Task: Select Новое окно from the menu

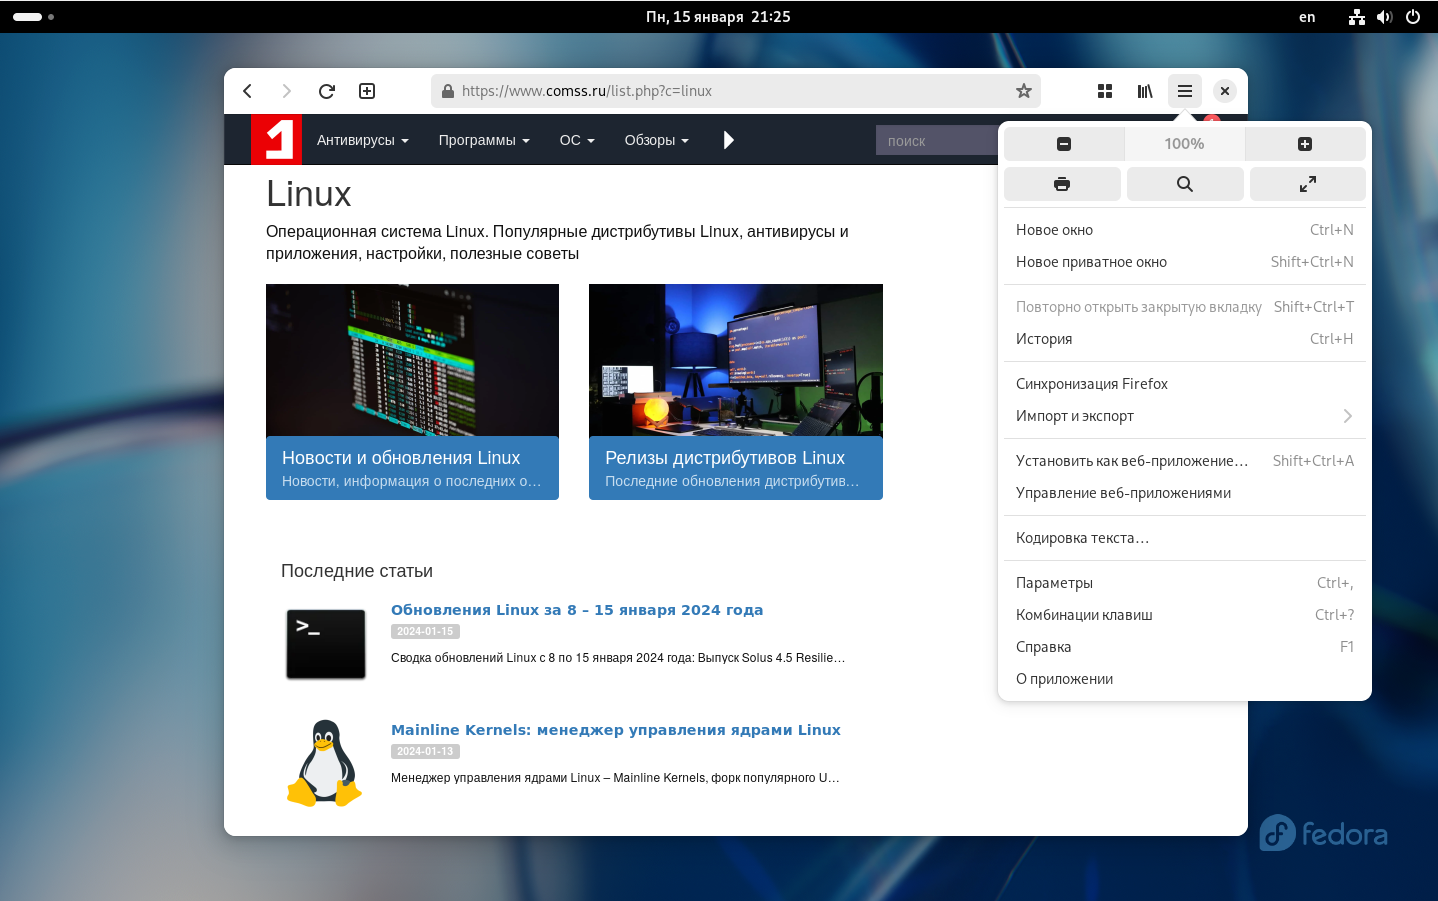Action: coord(1185,230)
